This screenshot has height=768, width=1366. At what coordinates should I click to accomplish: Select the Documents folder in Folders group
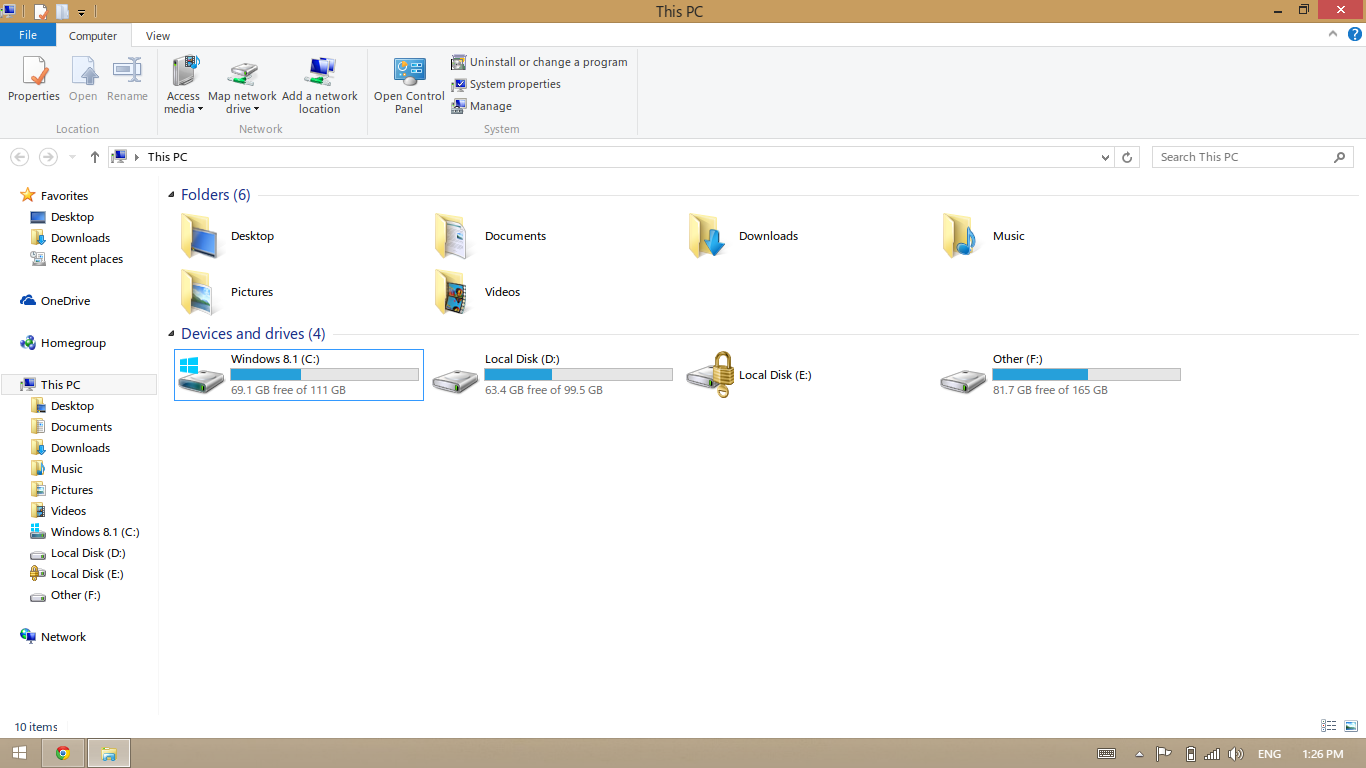tap(490, 236)
